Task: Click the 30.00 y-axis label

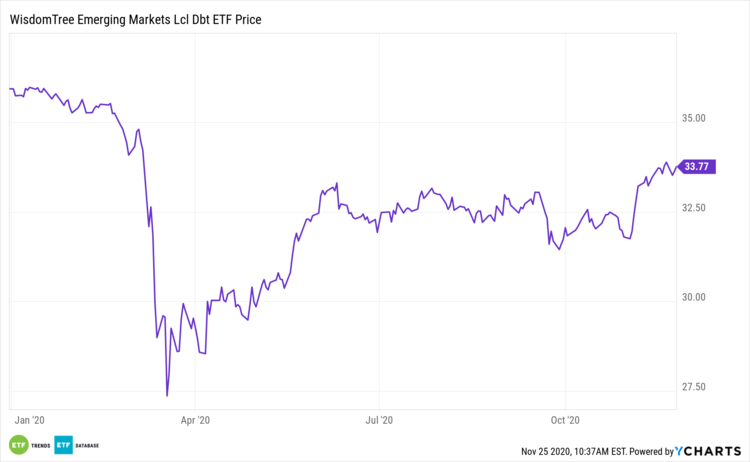Action: pos(693,297)
